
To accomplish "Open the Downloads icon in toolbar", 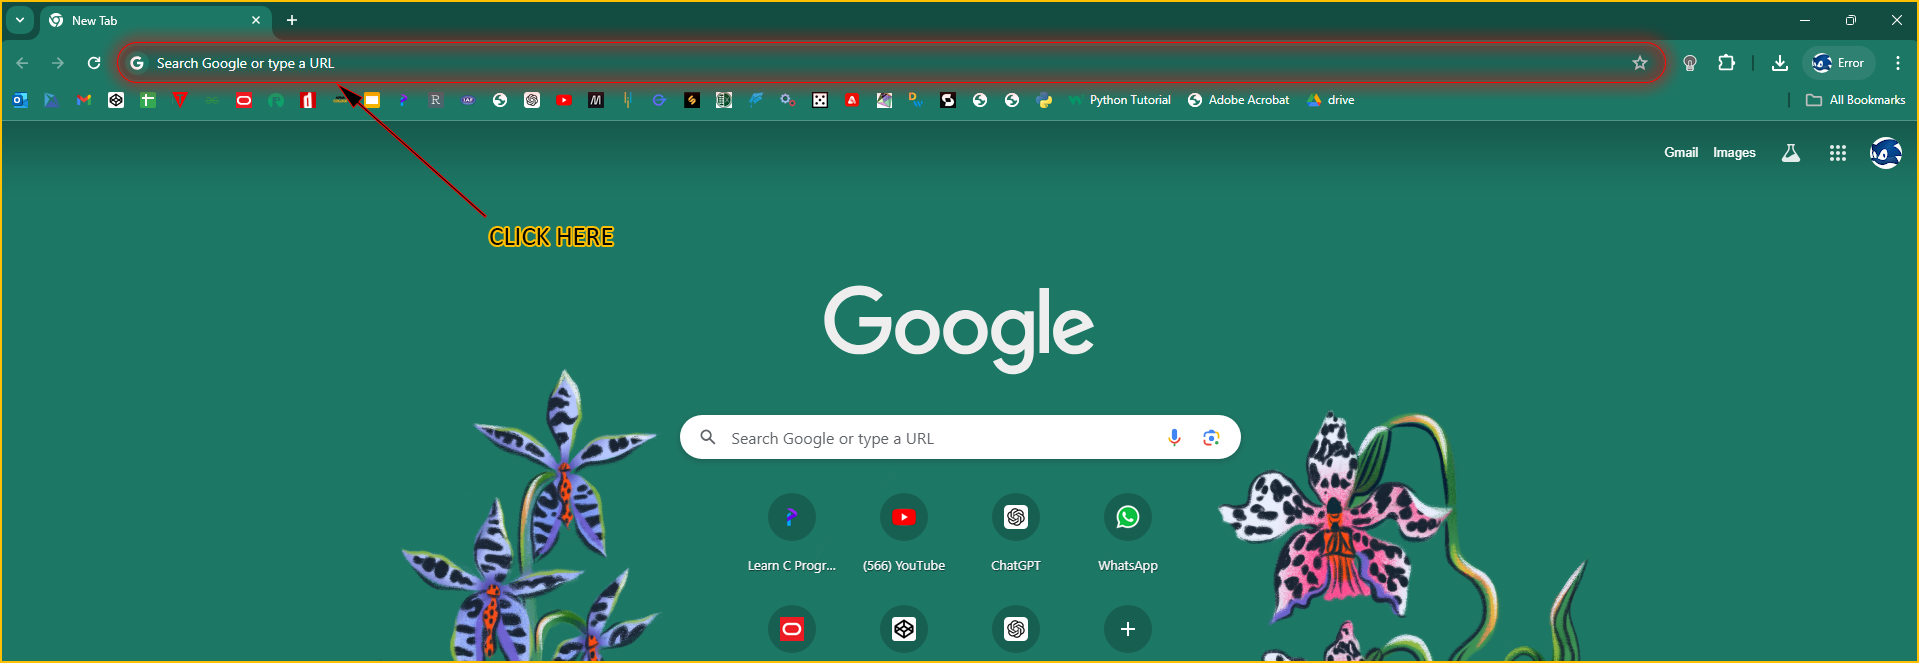I will (1780, 63).
